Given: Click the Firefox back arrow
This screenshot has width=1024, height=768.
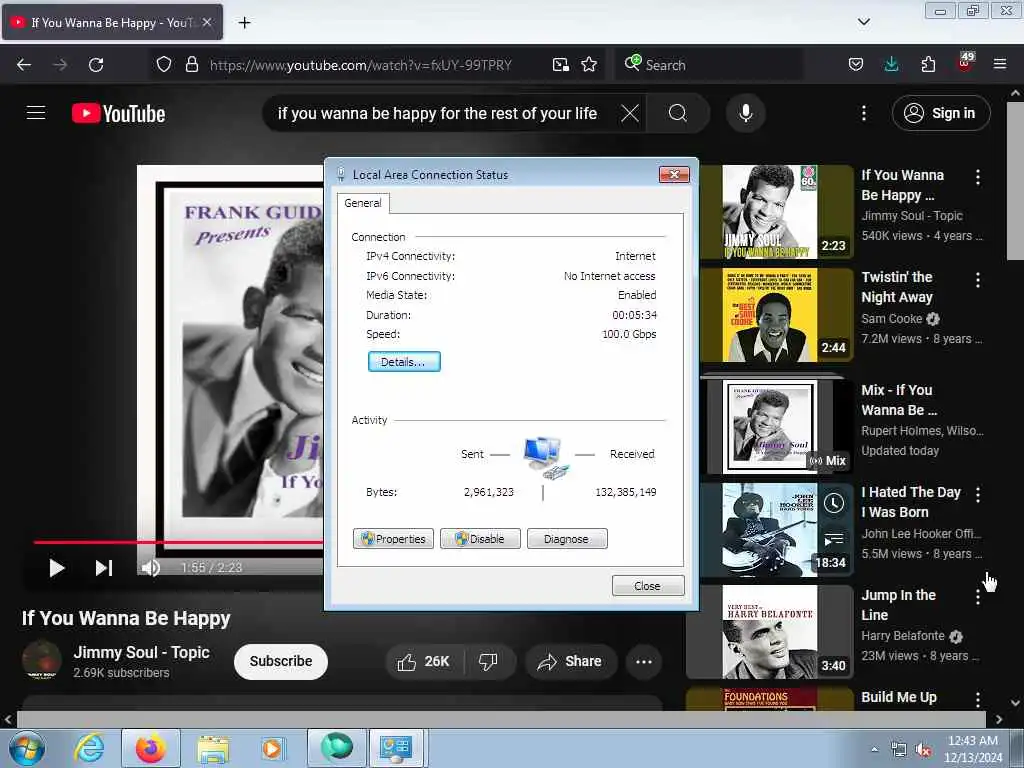Looking at the screenshot, I should click(x=24, y=65).
